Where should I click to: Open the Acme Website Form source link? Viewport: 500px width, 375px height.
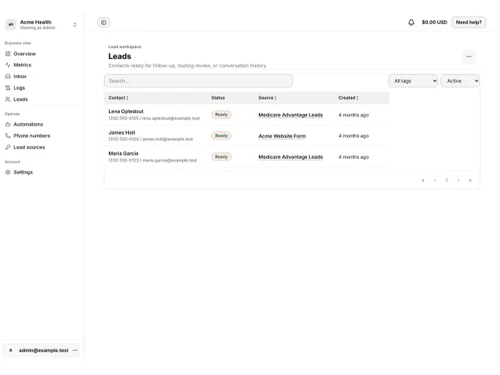coord(282,136)
